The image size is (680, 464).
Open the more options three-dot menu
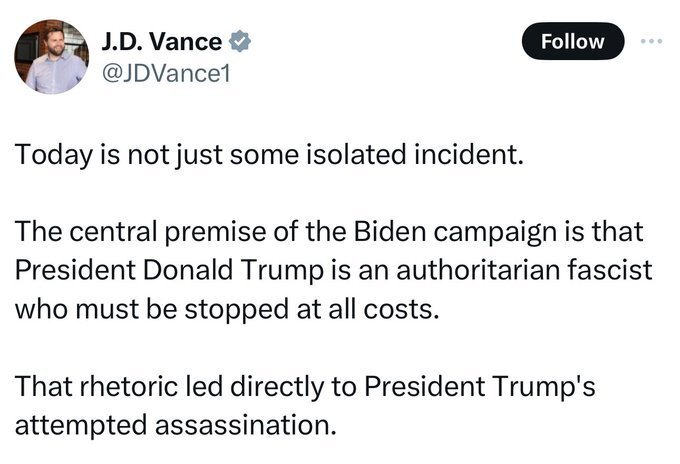coord(651,41)
